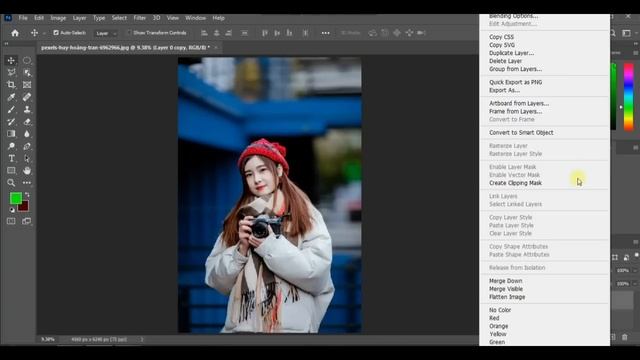Select the Zoom tool

11,183
